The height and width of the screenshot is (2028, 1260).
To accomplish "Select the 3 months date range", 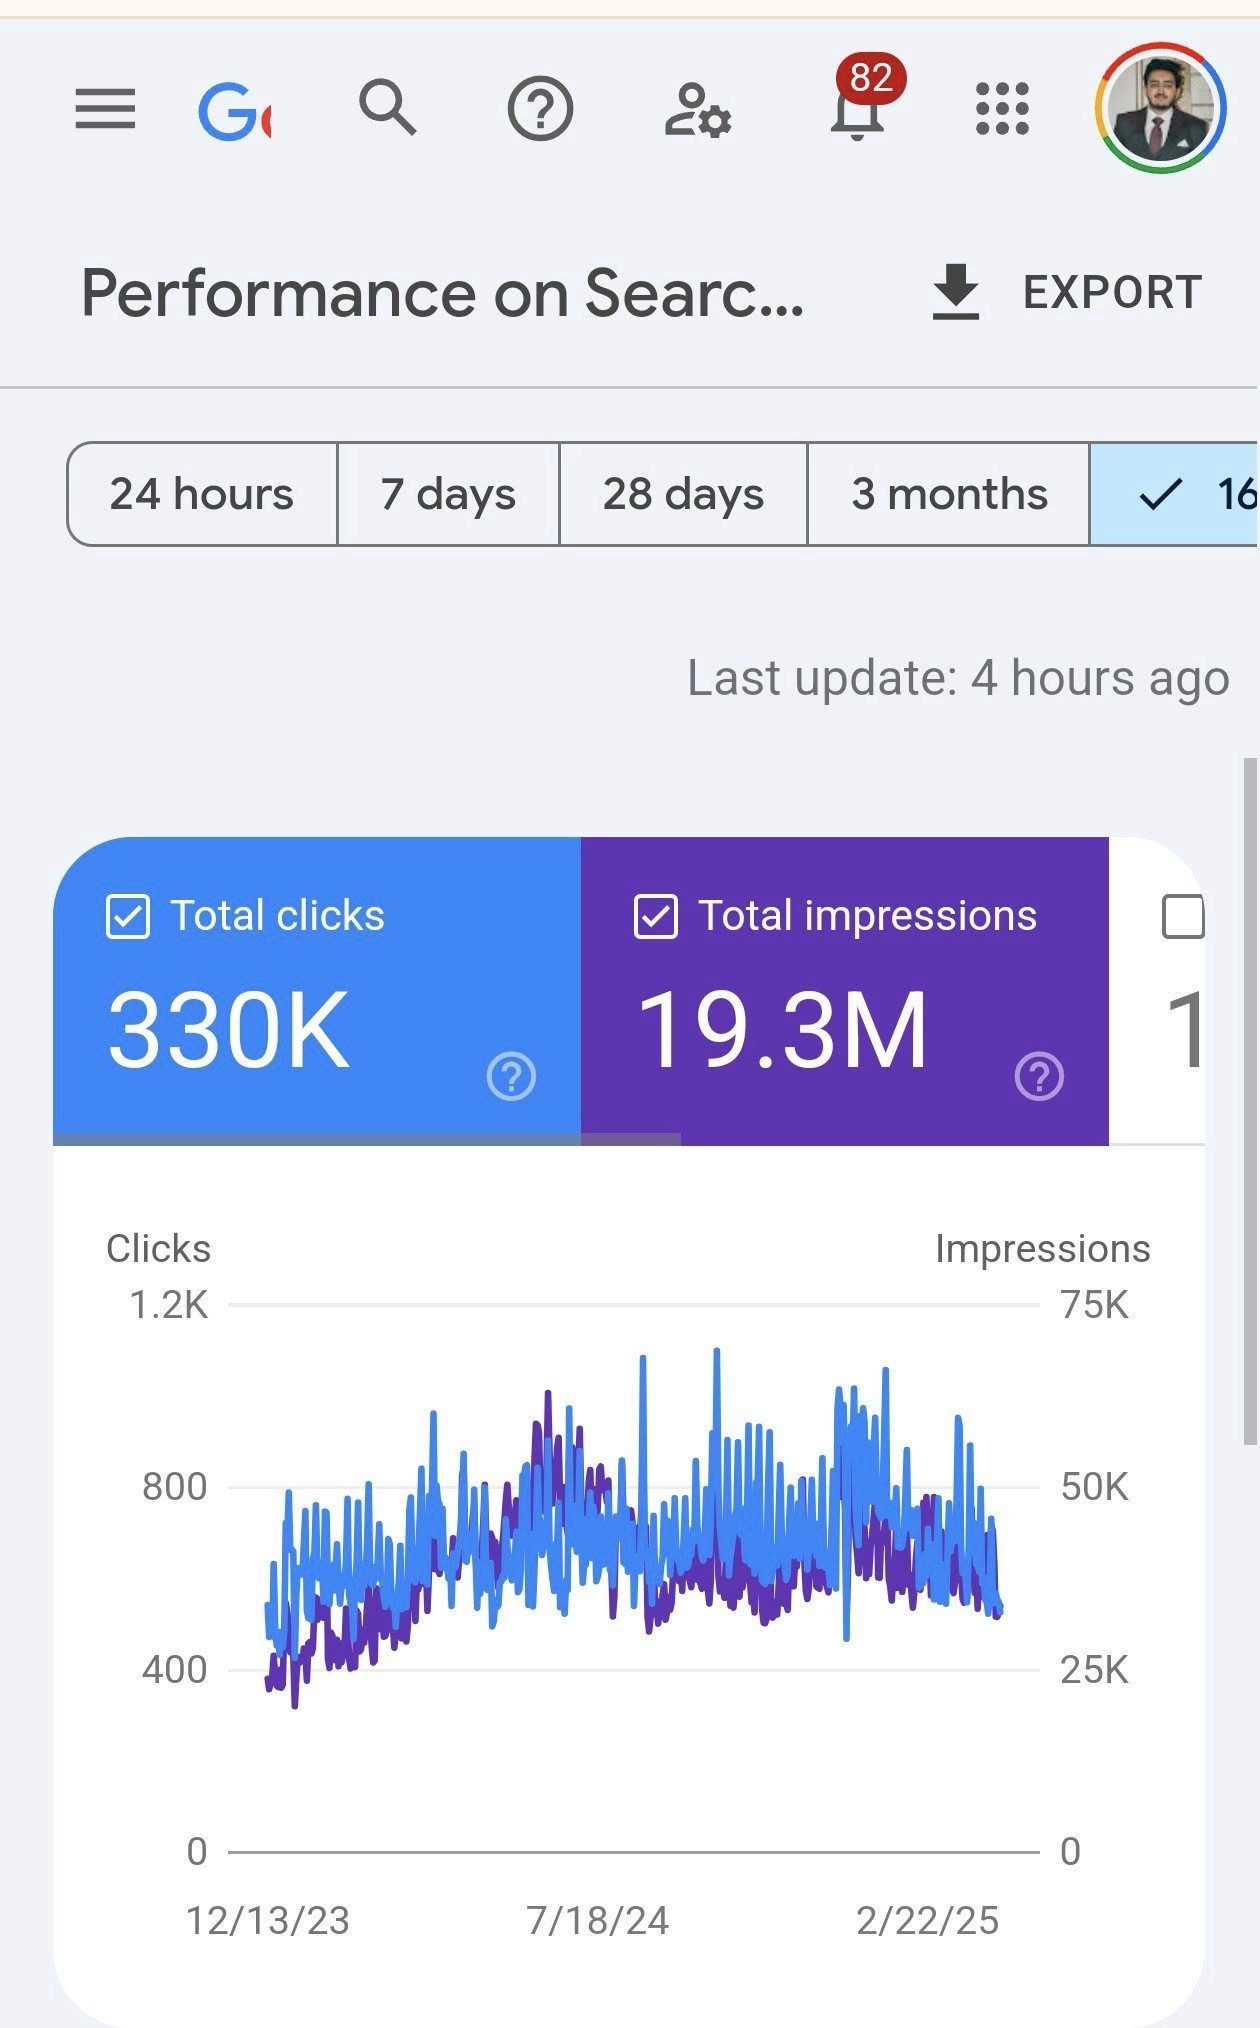I will coord(948,494).
